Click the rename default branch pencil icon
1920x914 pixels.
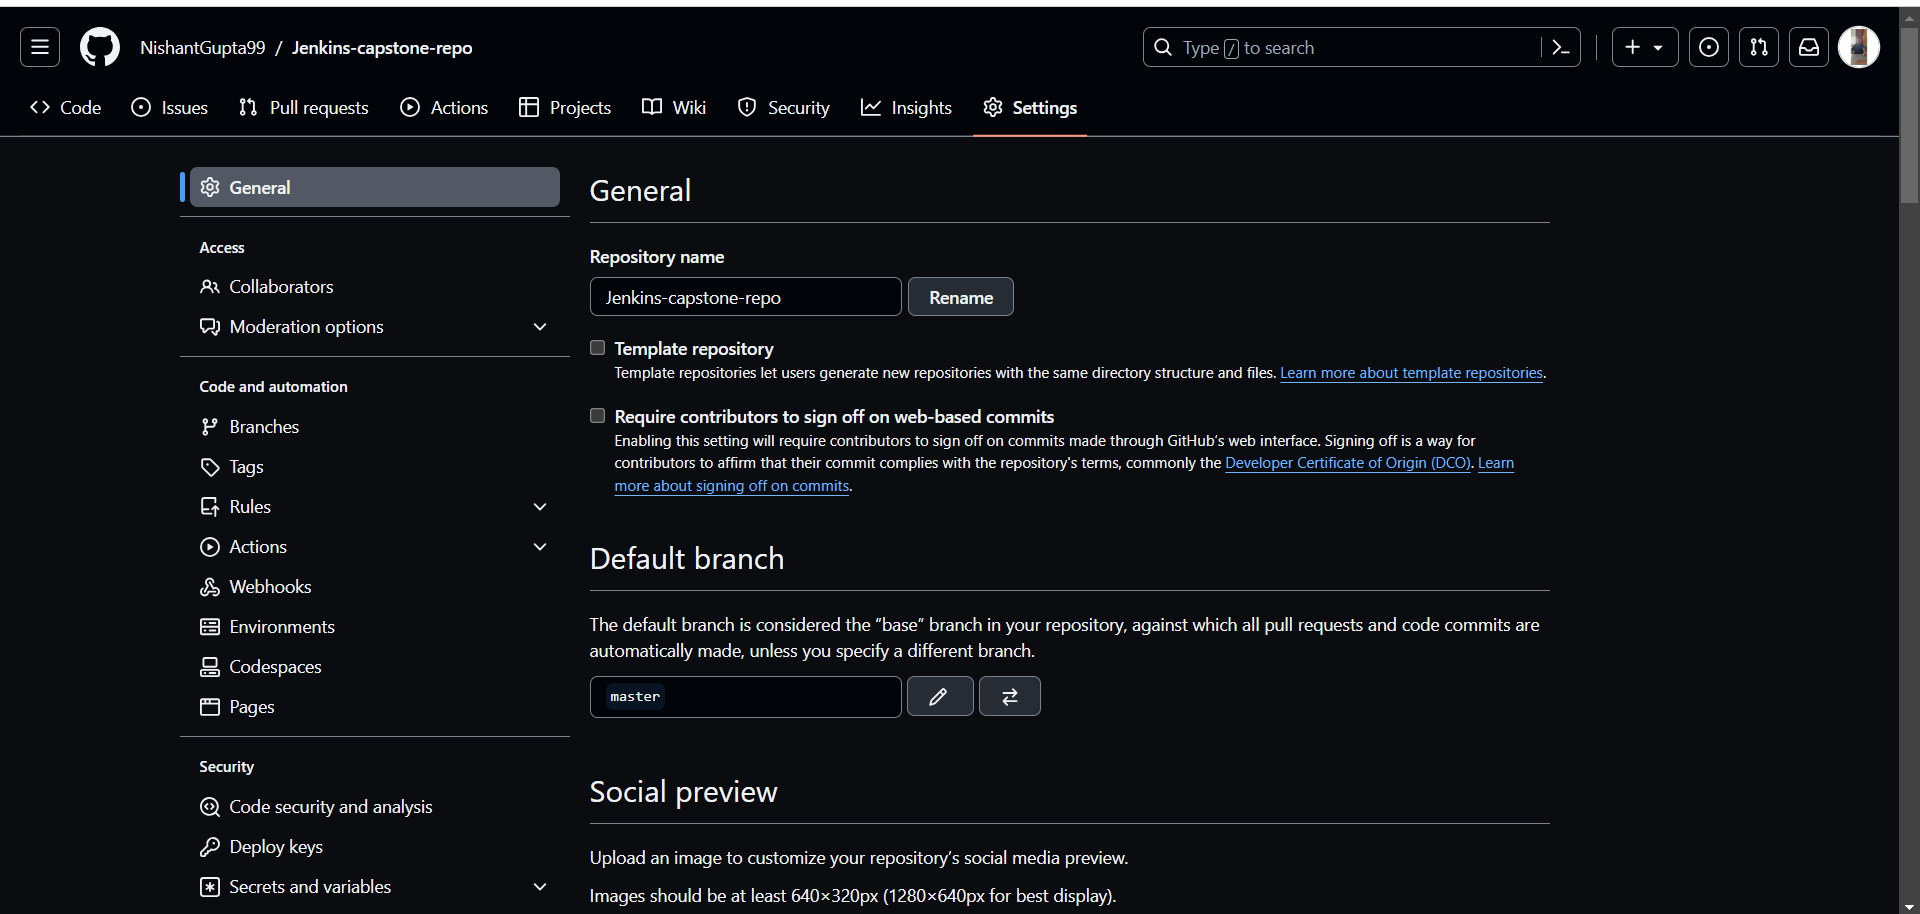(939, 696)
